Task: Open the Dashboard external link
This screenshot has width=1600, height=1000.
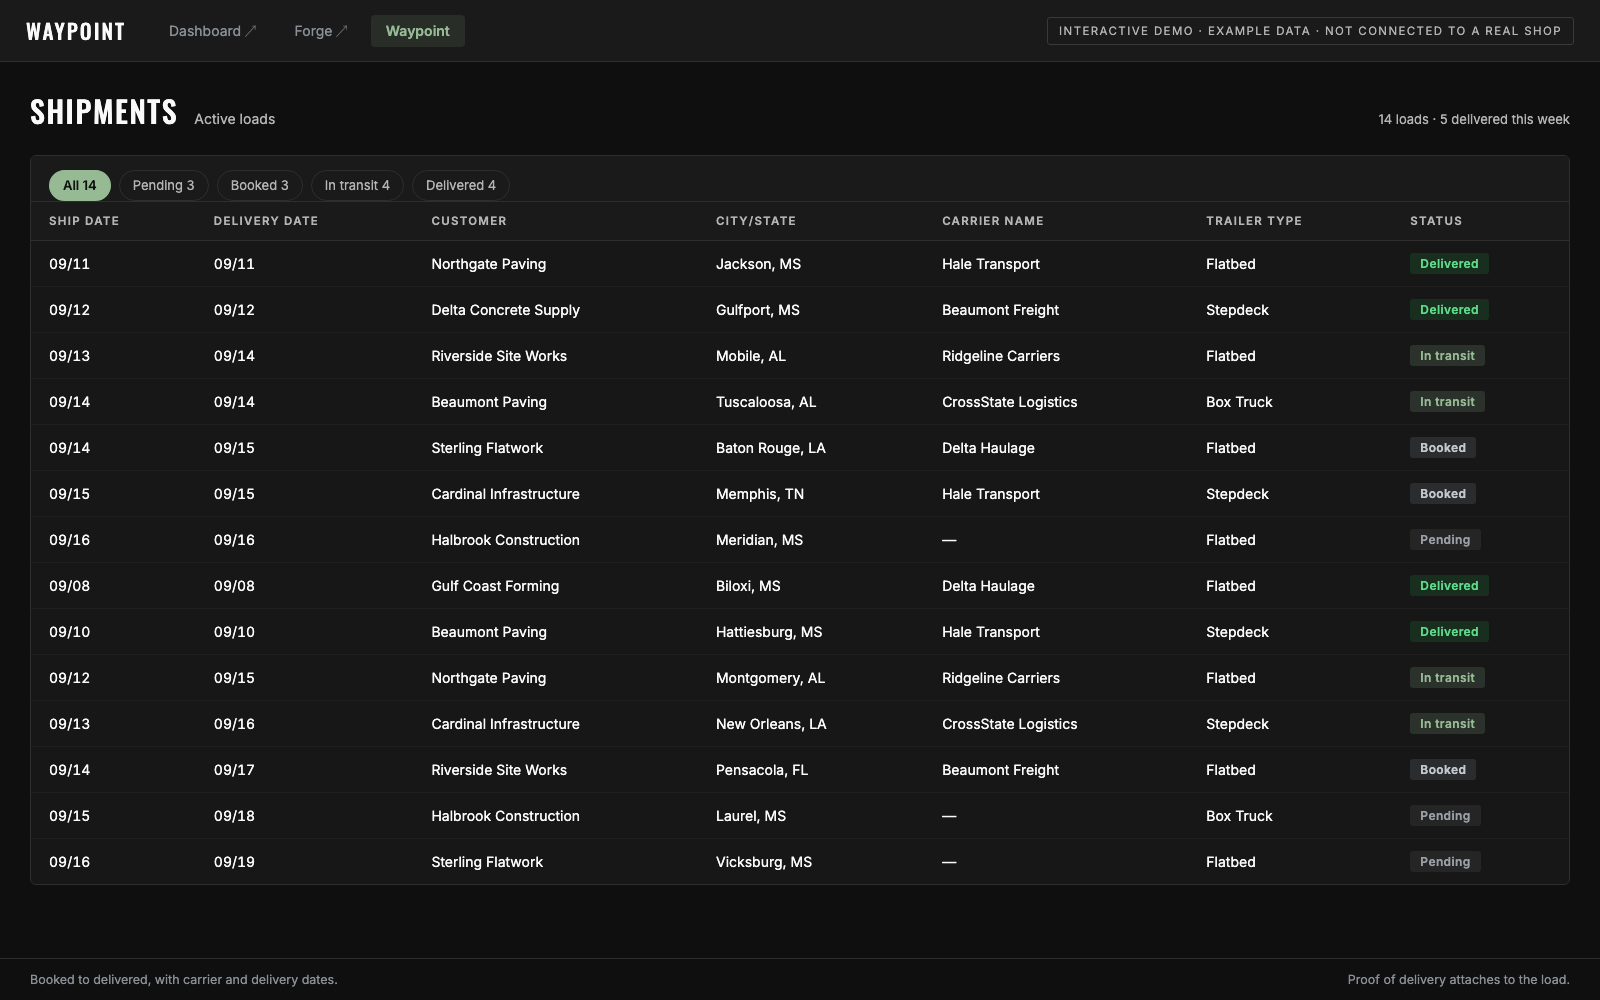Action: coord(212,31)
